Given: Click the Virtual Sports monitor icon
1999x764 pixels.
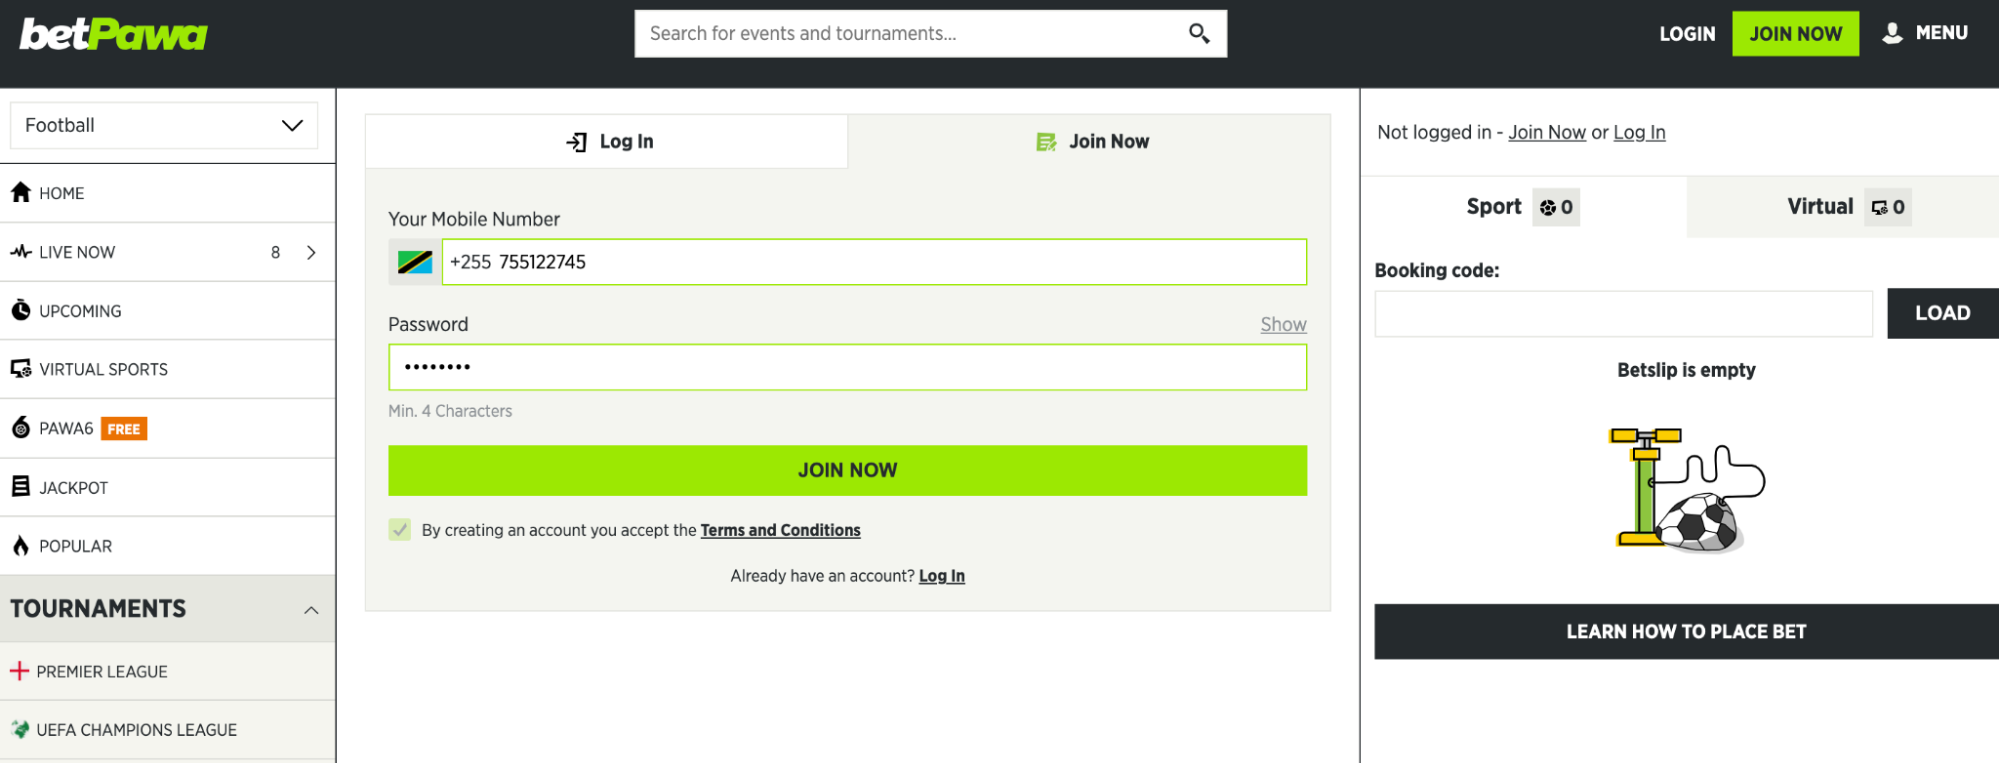Looking at the screenshot, I should click(21, 369).
